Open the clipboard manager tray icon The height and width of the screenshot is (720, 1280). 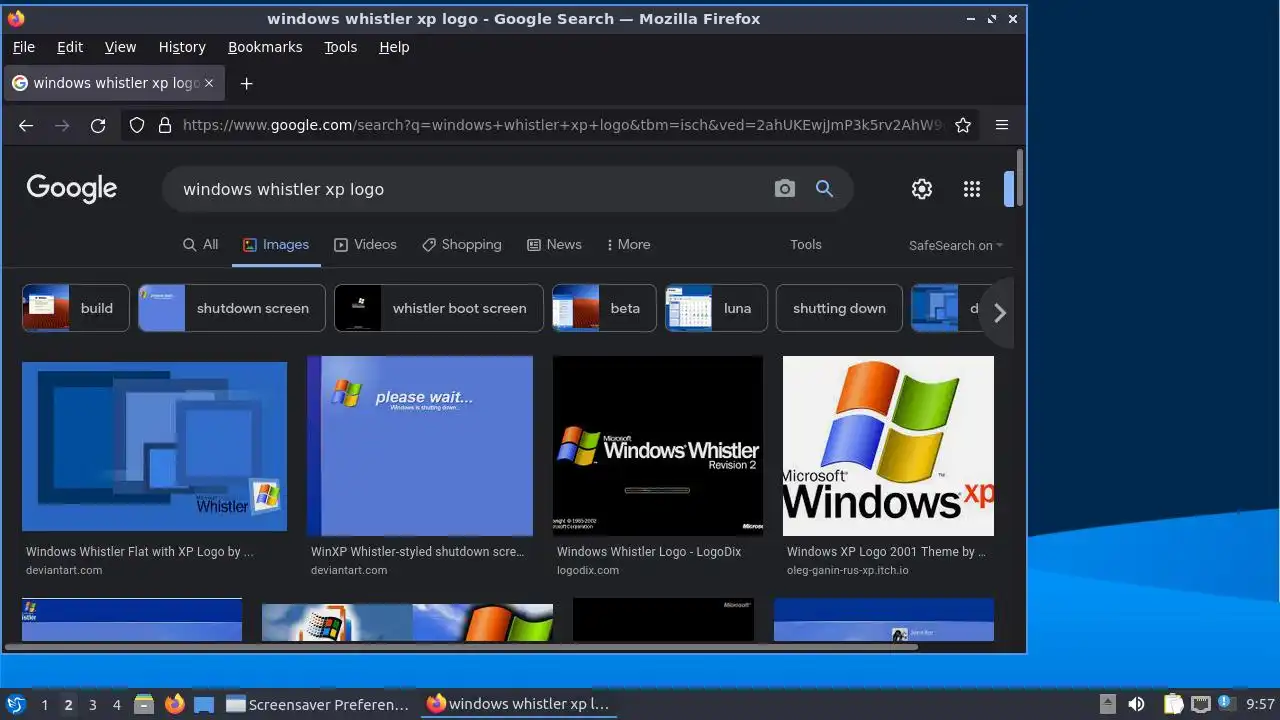(x=1173, y=704)
